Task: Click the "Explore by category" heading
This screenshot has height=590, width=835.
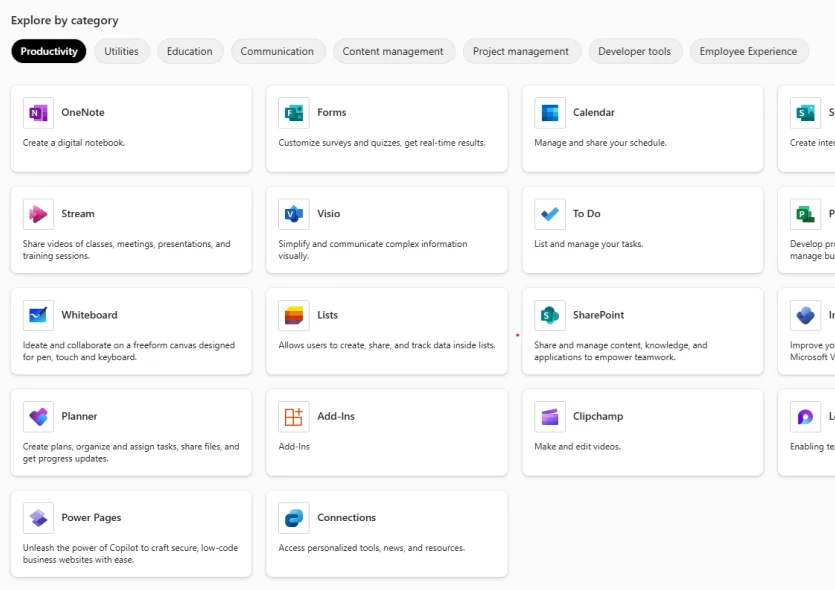Action: (x=65, y=20)
